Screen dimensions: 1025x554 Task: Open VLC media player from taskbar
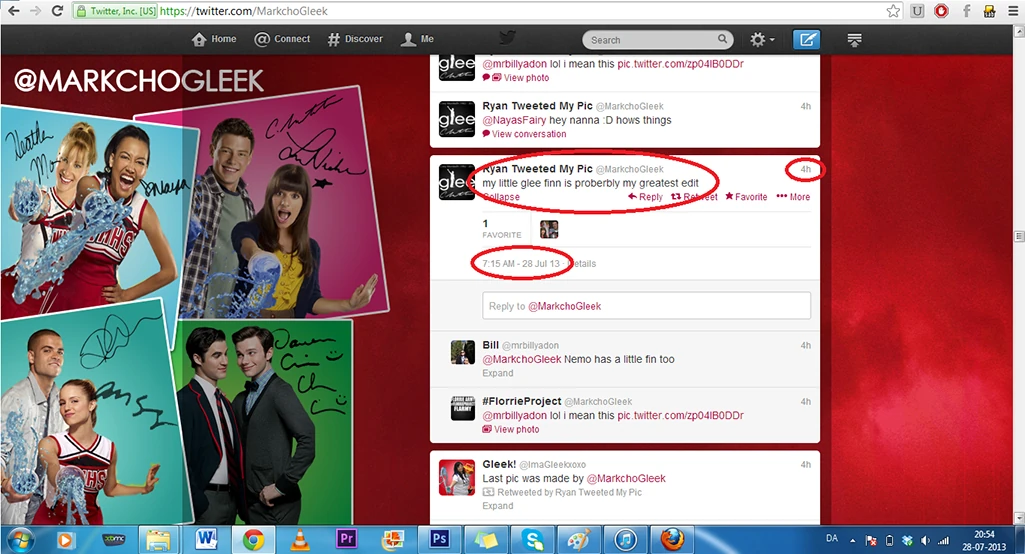(x=300, y=540)
